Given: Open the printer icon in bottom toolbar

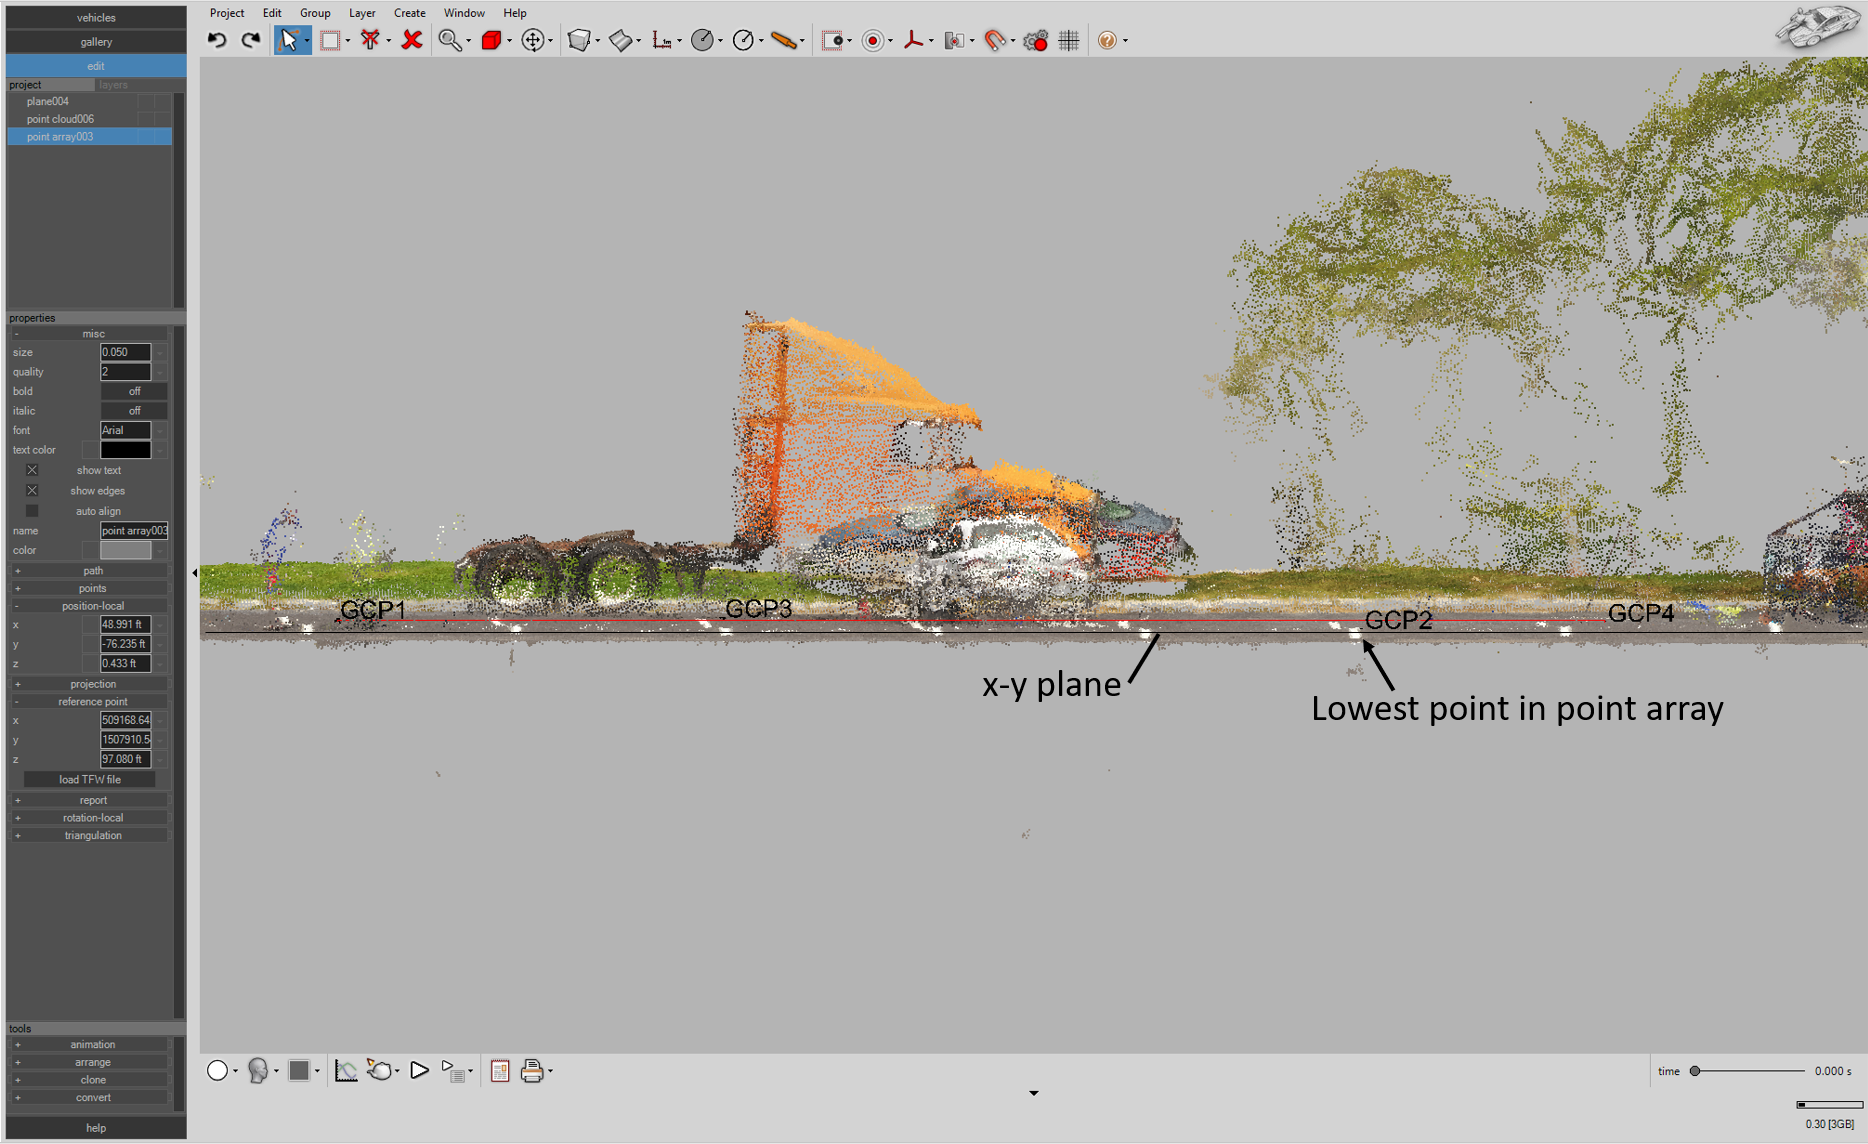Looking at the screenshot, I should 533,1070.
